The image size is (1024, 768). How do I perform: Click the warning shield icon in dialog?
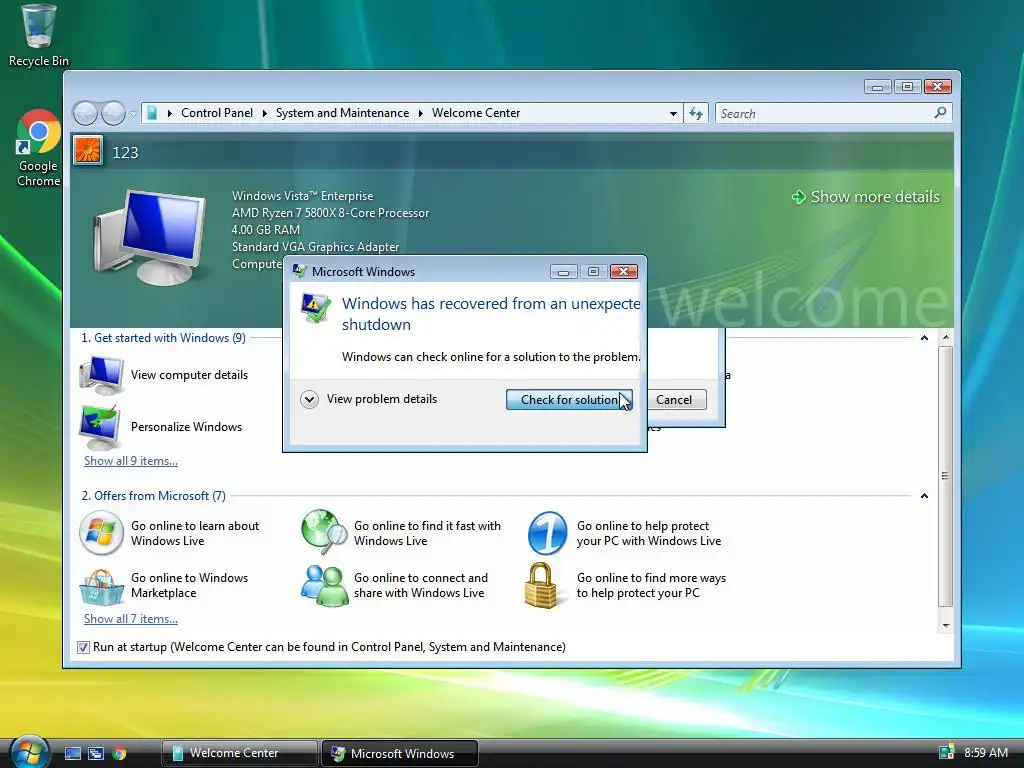coord(315,308)
